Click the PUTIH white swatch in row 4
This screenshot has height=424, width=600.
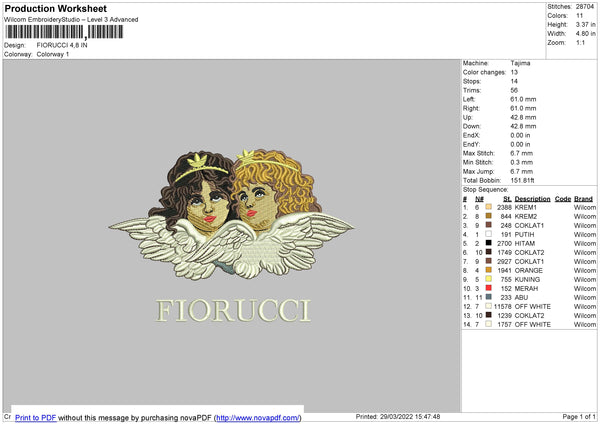coord(488,234)
